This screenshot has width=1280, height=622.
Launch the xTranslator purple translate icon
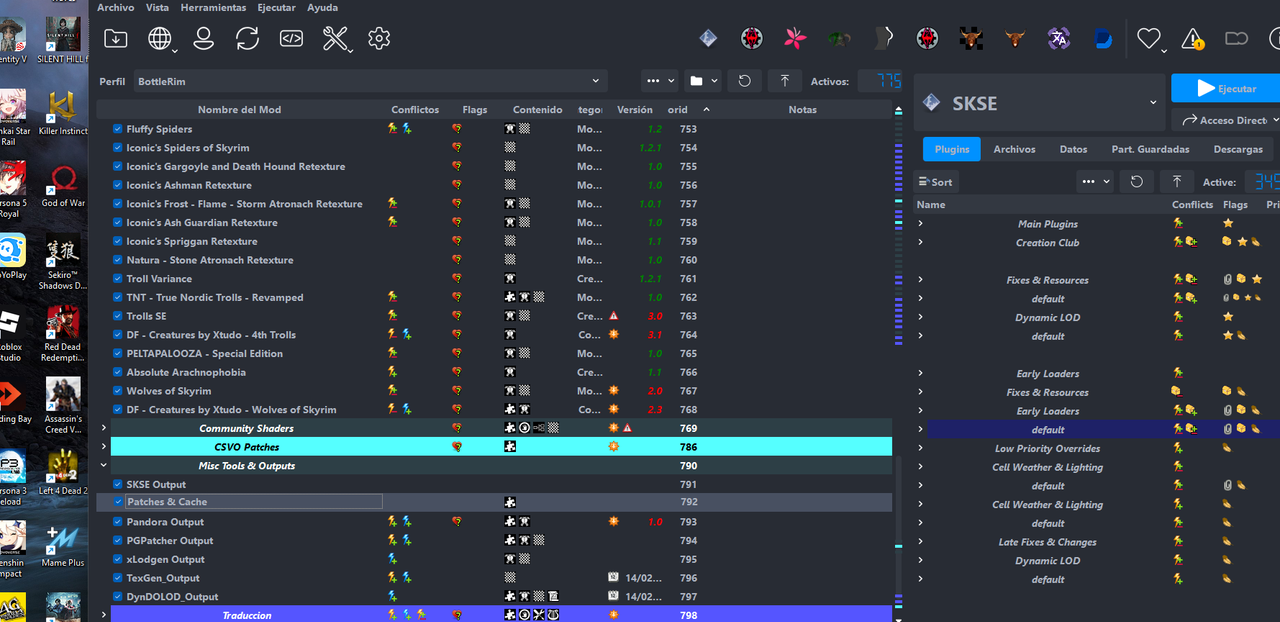[1059, 39]
